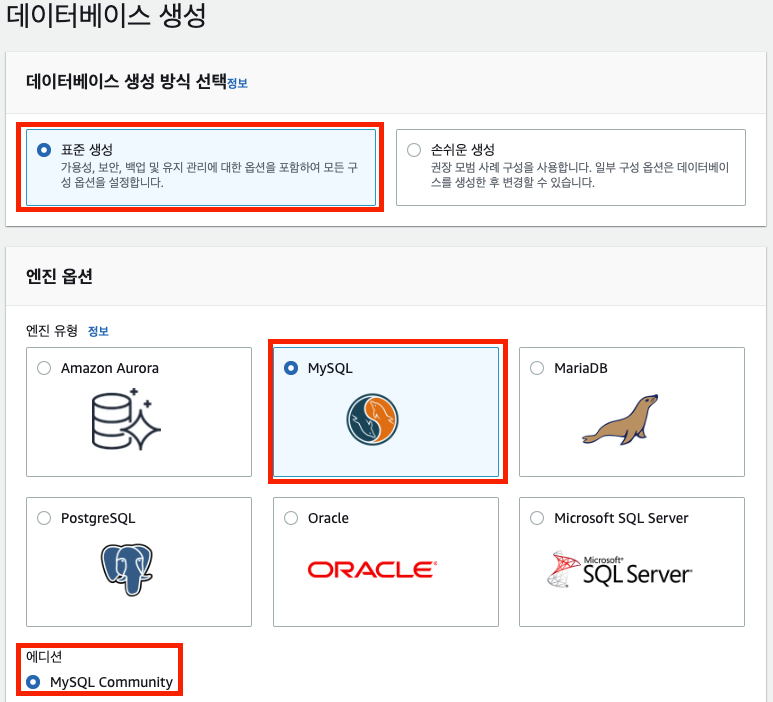Click the MariaDB seal logo
This screenshot has width=773, height=702.
coord(620,420)
